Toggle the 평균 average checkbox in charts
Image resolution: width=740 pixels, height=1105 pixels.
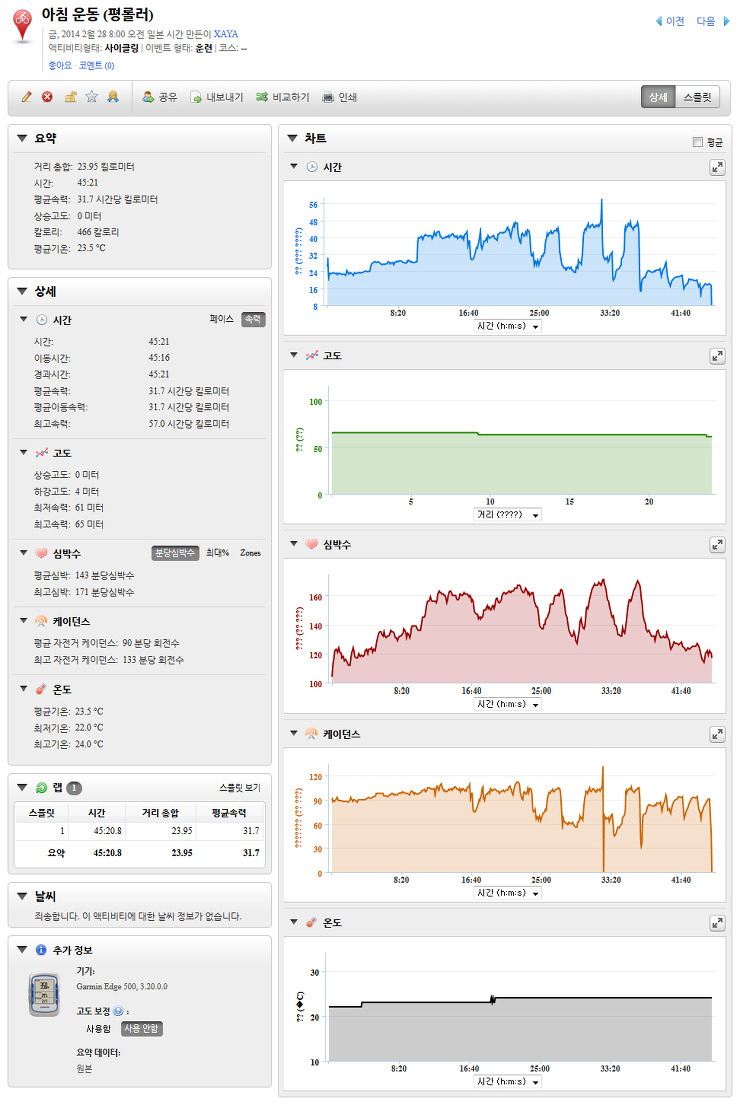(x=698, y=142)
